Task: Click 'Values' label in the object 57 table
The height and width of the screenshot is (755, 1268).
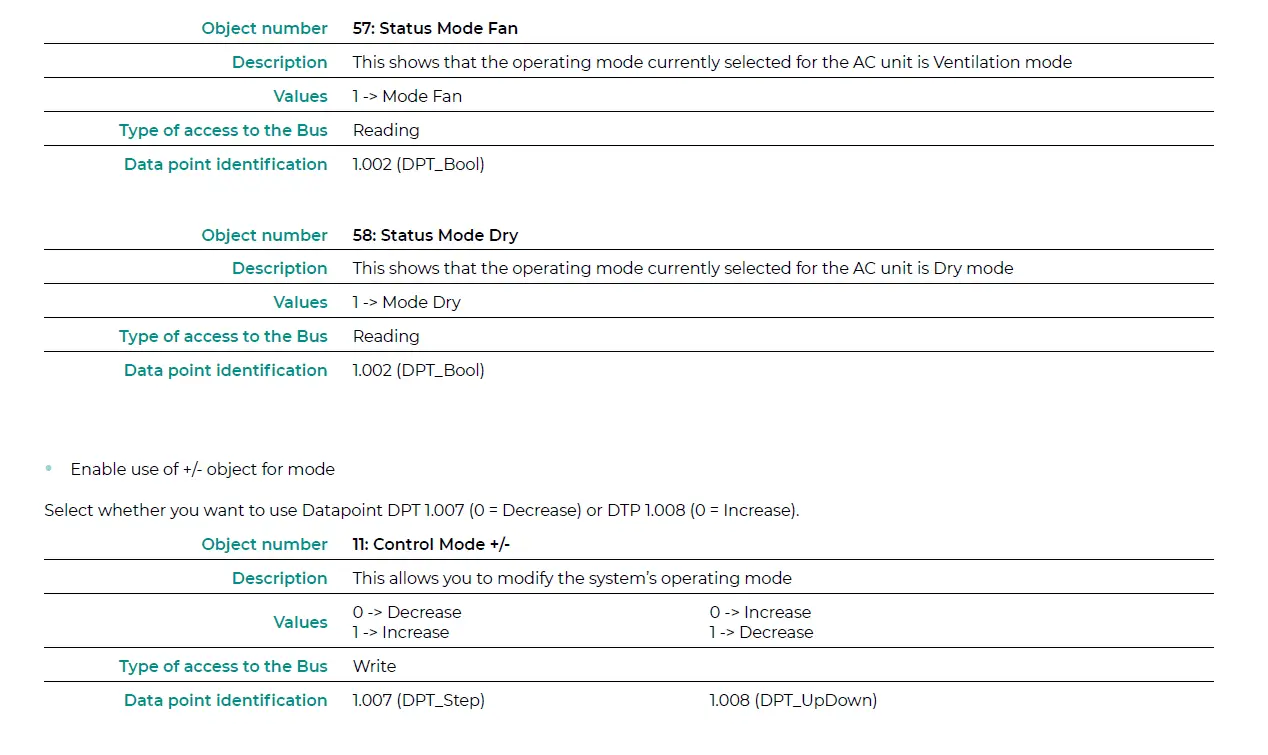Action: [300, 96]
